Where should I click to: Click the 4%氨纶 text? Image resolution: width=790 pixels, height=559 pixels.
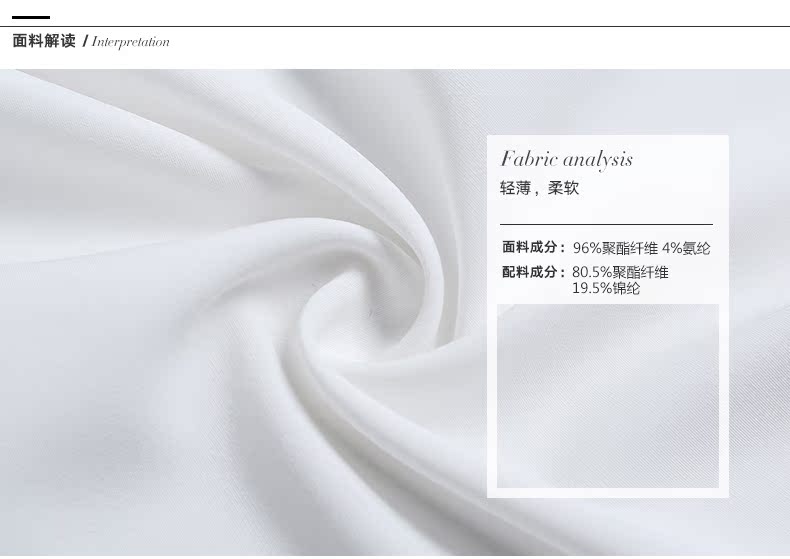click(686, 248)
